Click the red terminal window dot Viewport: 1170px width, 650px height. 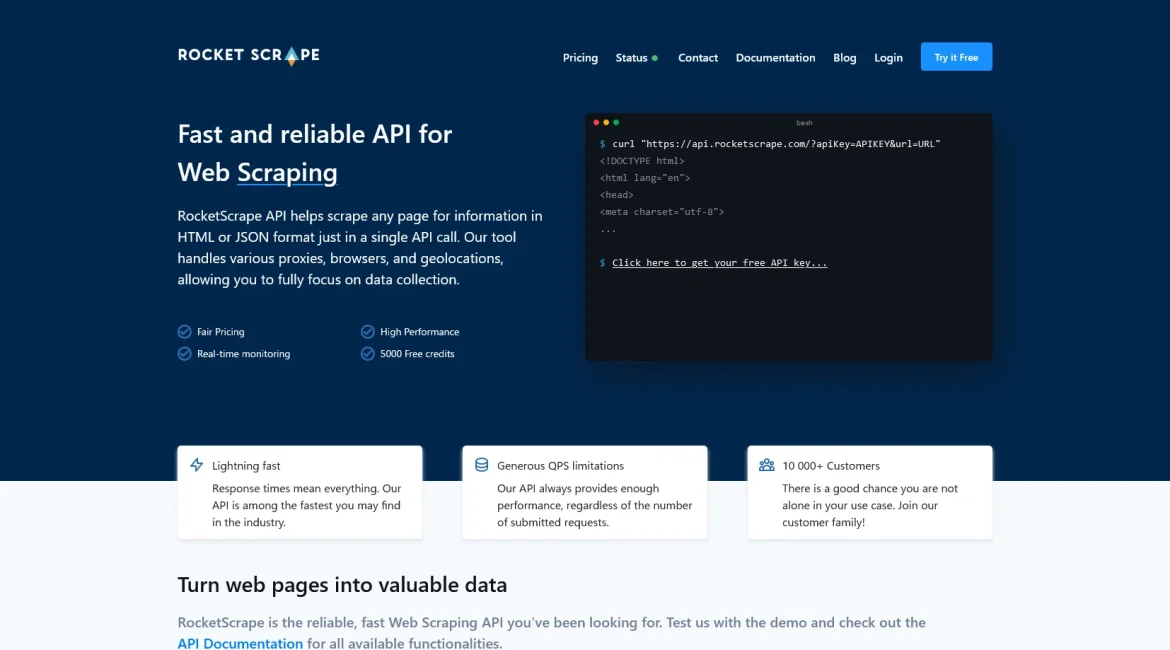click(x=596, y=122)
